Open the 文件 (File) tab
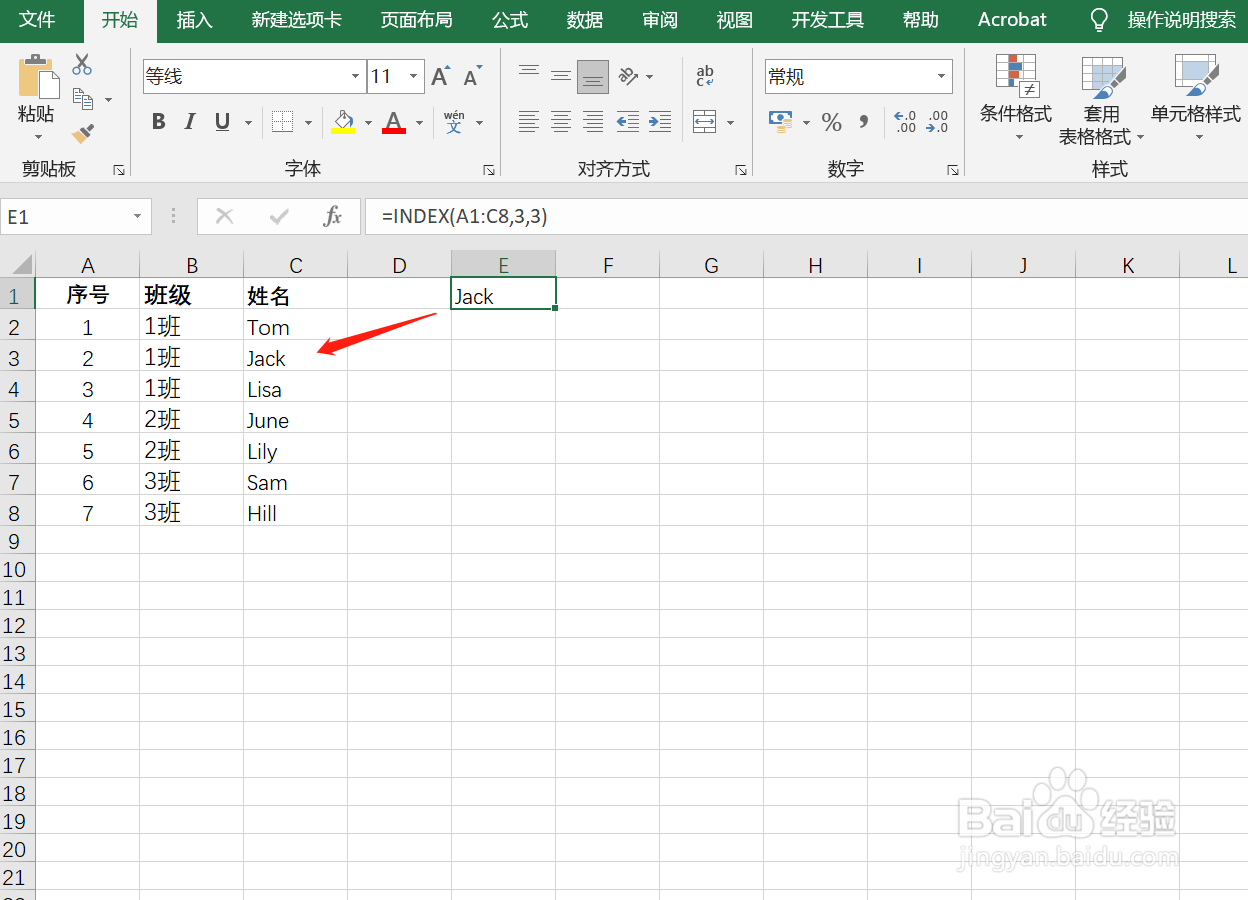1248x900 pixels. pyautogui.click(x=37, y=20)
